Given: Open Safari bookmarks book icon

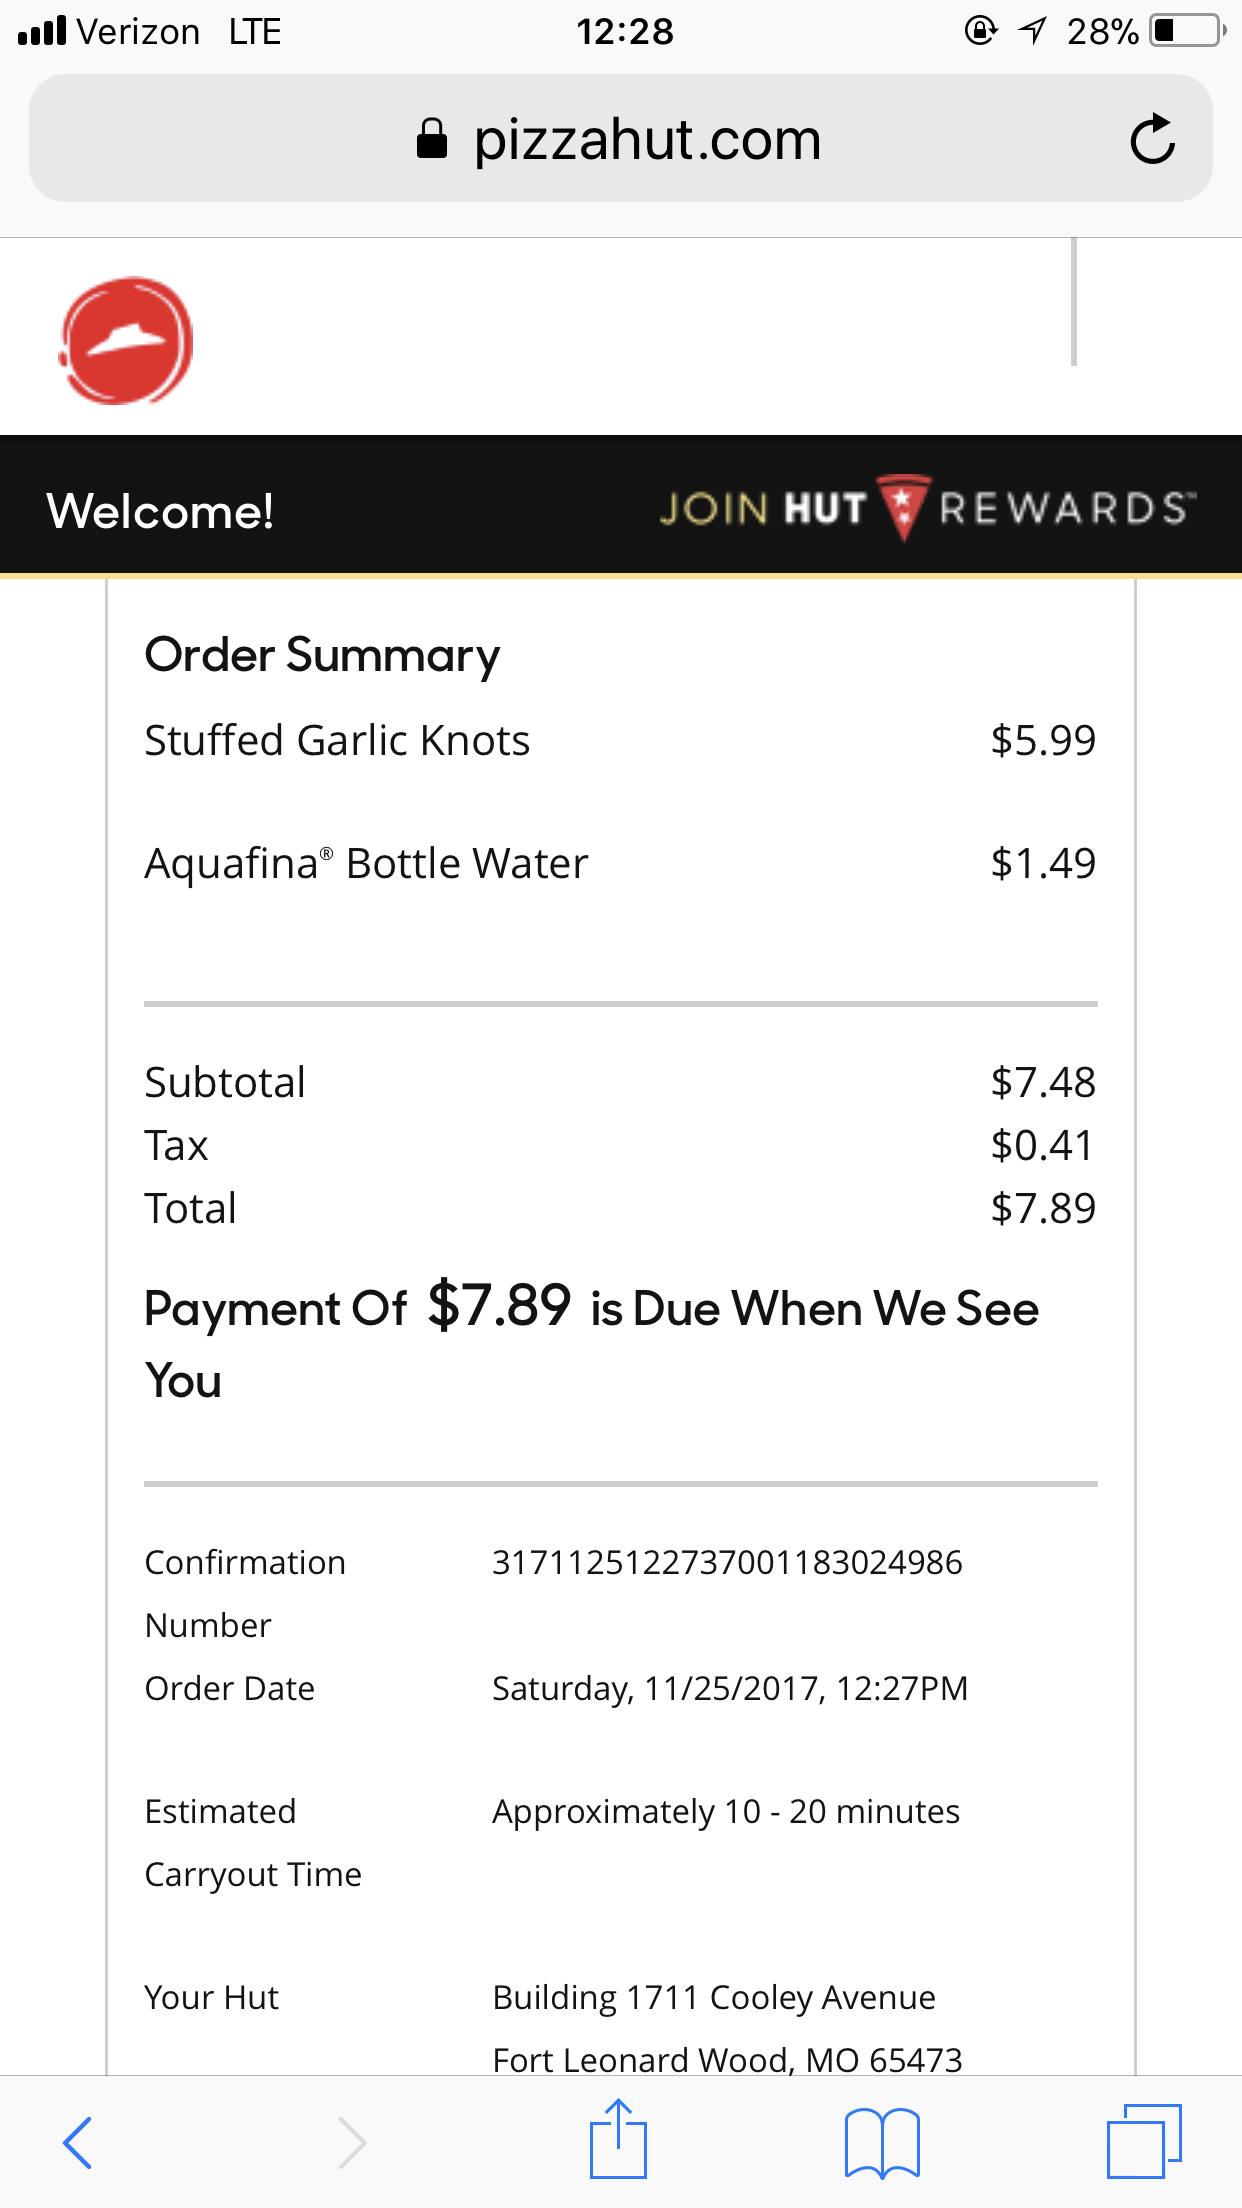Looking at the screenshot, I should coord(881,2142).
